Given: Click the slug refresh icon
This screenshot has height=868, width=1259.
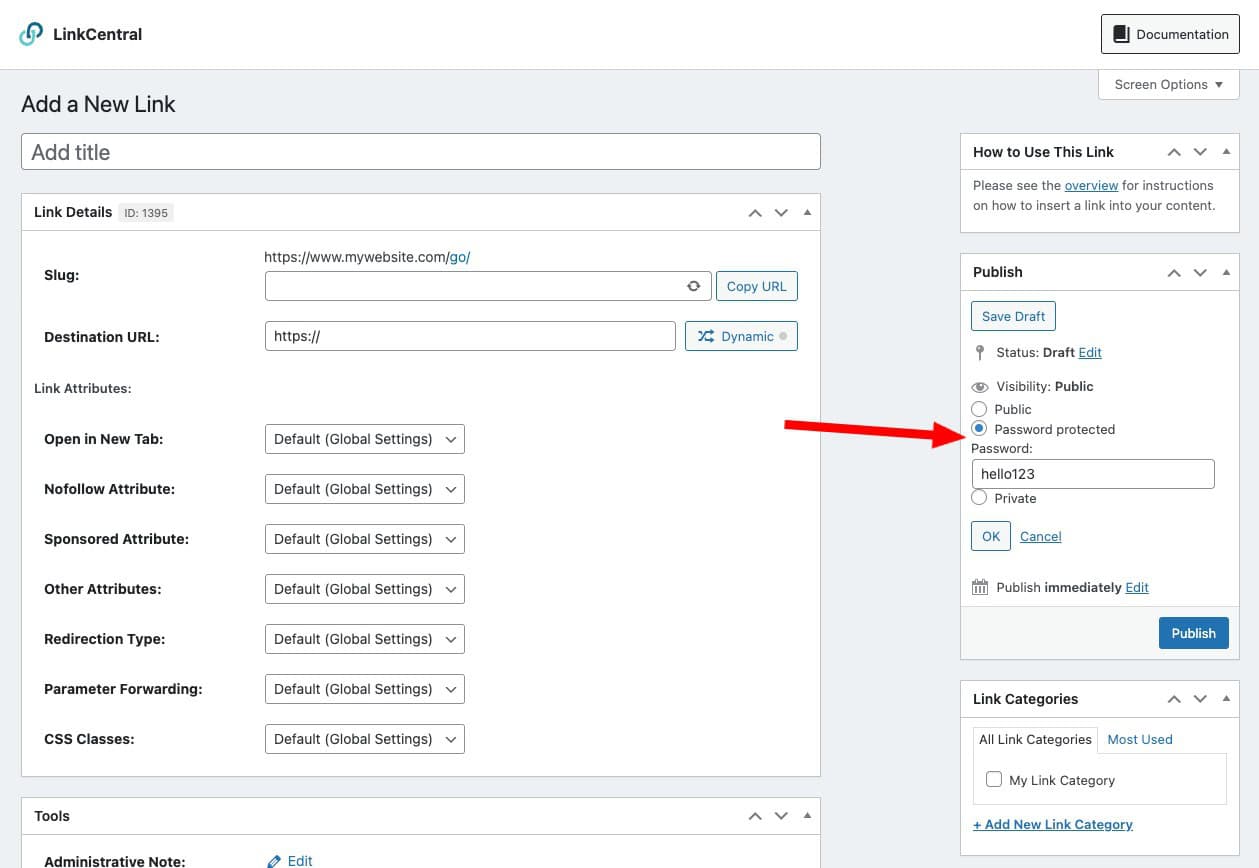Looking at the screenshot, I should [x=693, y=286].
